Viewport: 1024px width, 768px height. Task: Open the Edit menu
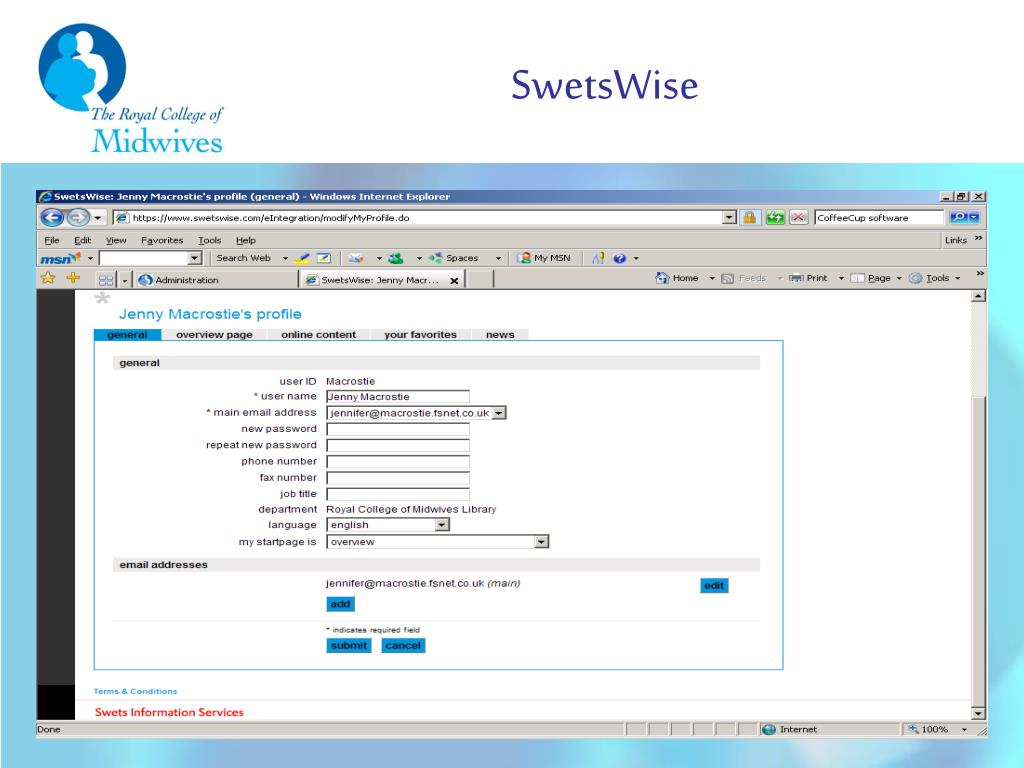(82, 240)
